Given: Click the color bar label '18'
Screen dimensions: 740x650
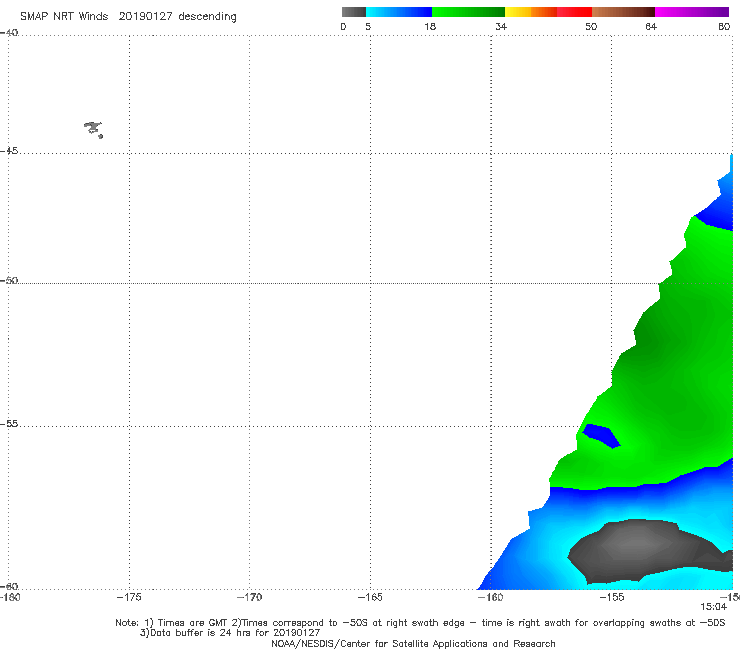Looking at the screenshot, I should [430, 27].
